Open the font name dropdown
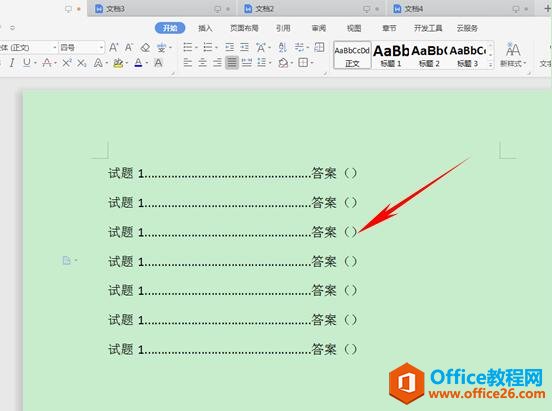The width and height of the screenshot is (552, 411). (55, 47)
